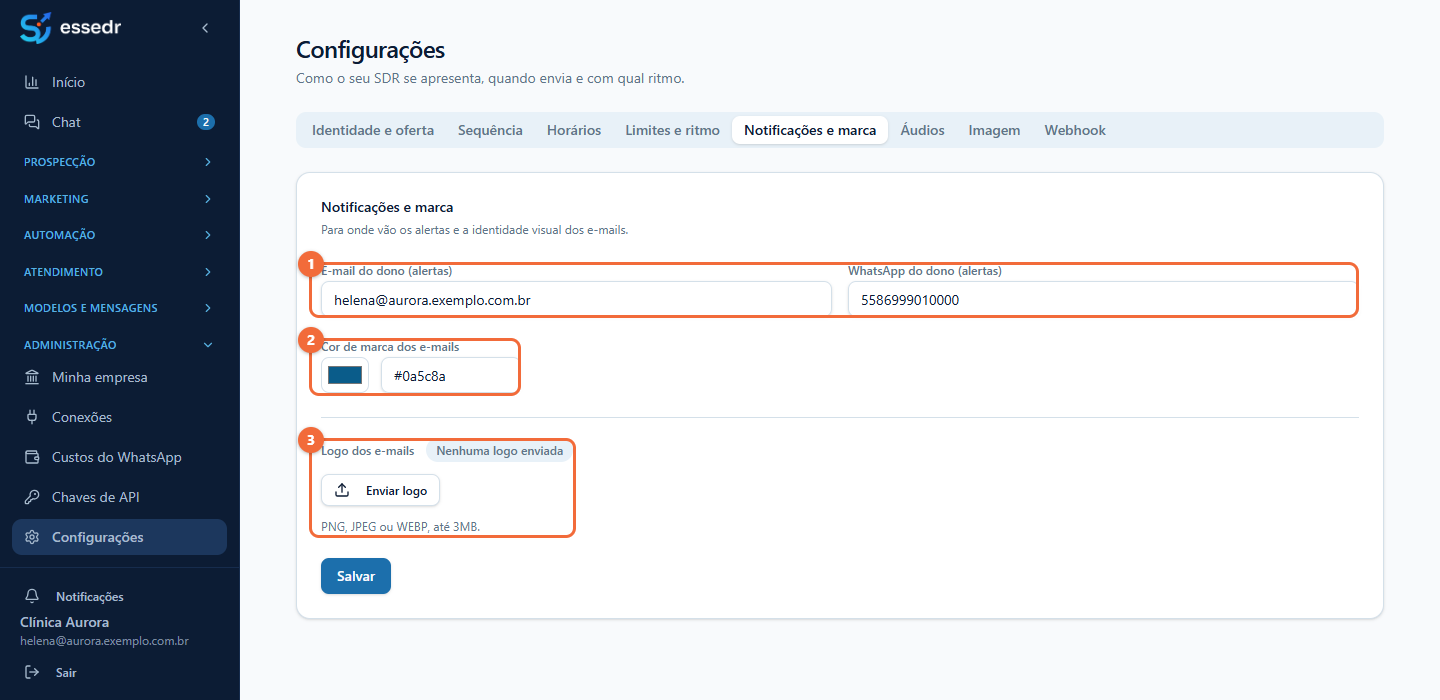Focus the hex color field #0a5c8a
Screen dimensions: 1440x700
tap(450, 375)
